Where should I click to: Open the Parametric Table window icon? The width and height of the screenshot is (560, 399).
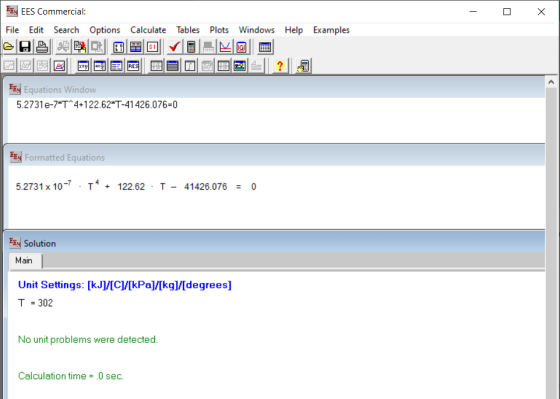156,66
